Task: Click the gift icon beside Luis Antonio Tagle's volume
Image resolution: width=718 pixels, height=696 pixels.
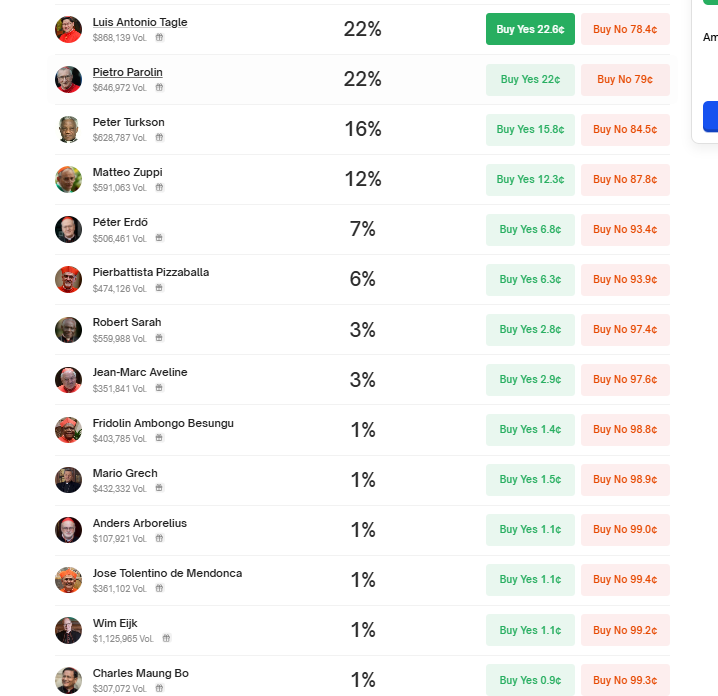Action: coord(159,38)
